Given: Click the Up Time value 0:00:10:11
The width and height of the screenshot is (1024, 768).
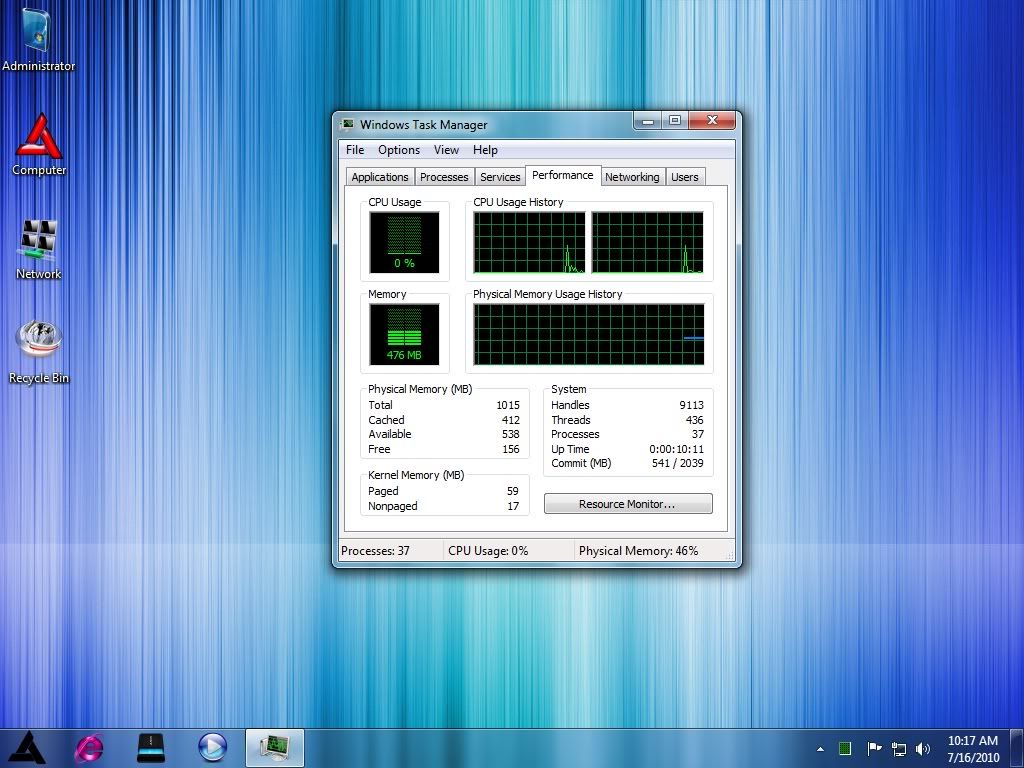Looking at the screenshot, I should 677,449.
